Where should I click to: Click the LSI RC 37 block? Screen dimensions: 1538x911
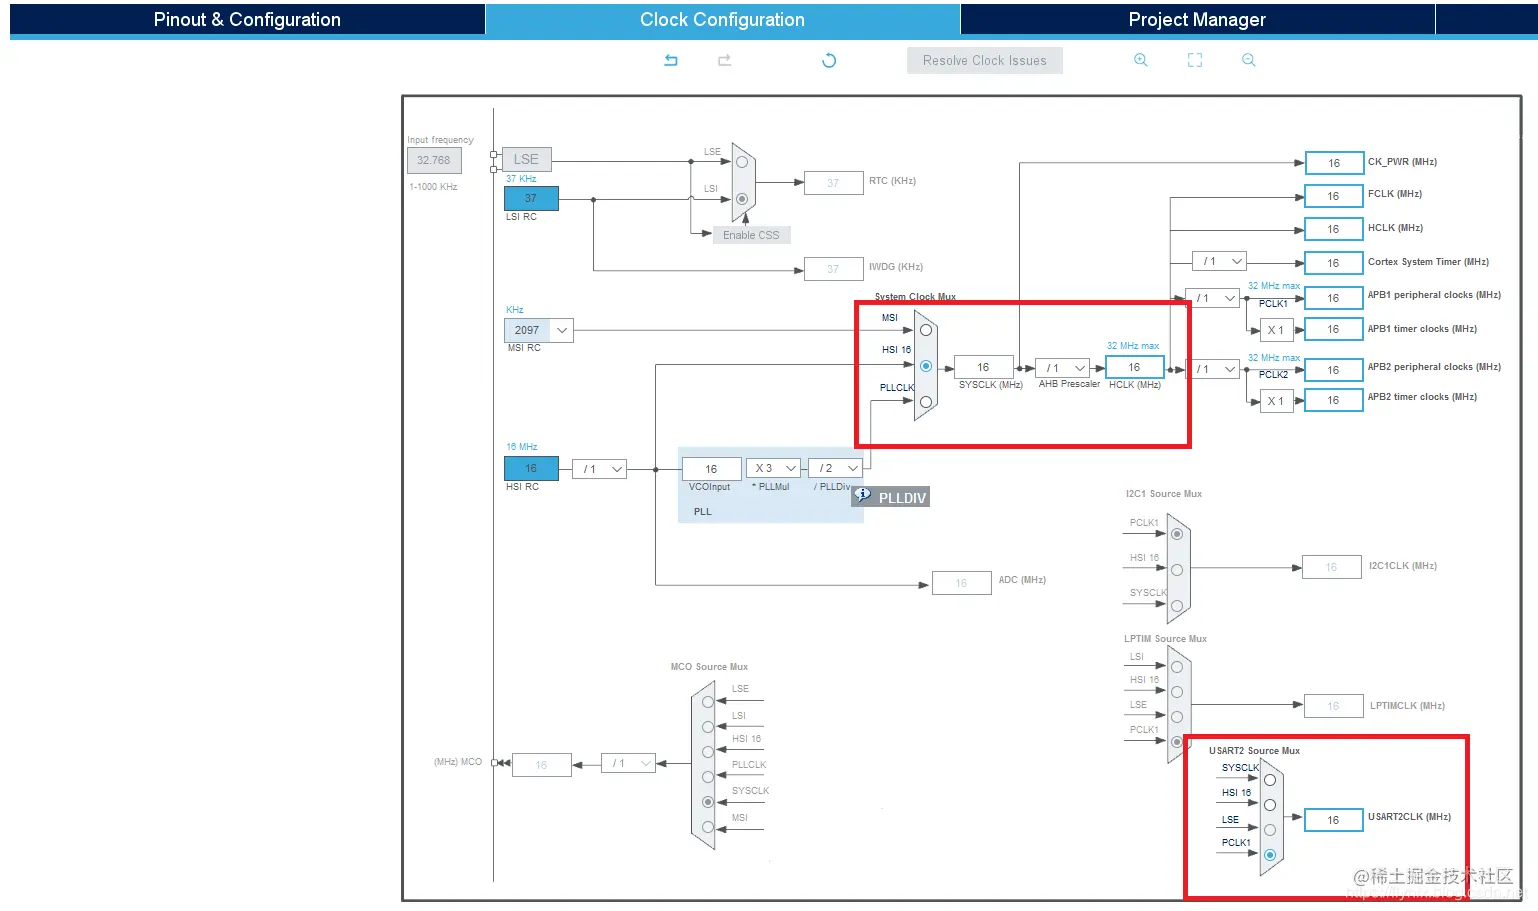pos(531,198)
